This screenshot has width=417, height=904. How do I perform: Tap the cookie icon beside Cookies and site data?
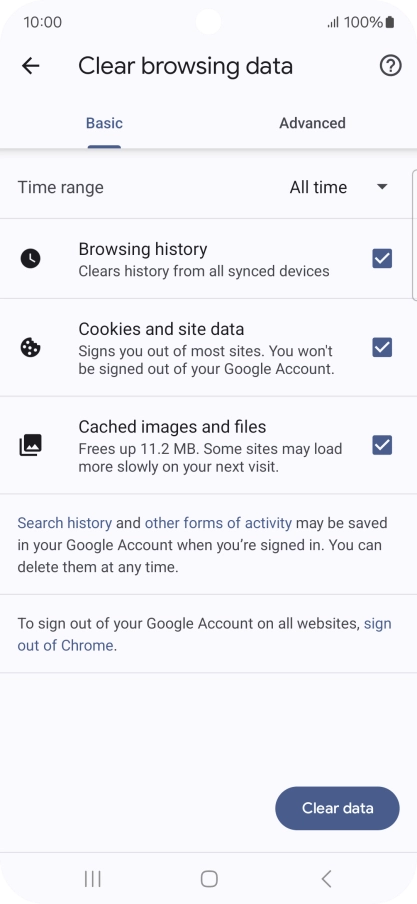tap(31, 348)
